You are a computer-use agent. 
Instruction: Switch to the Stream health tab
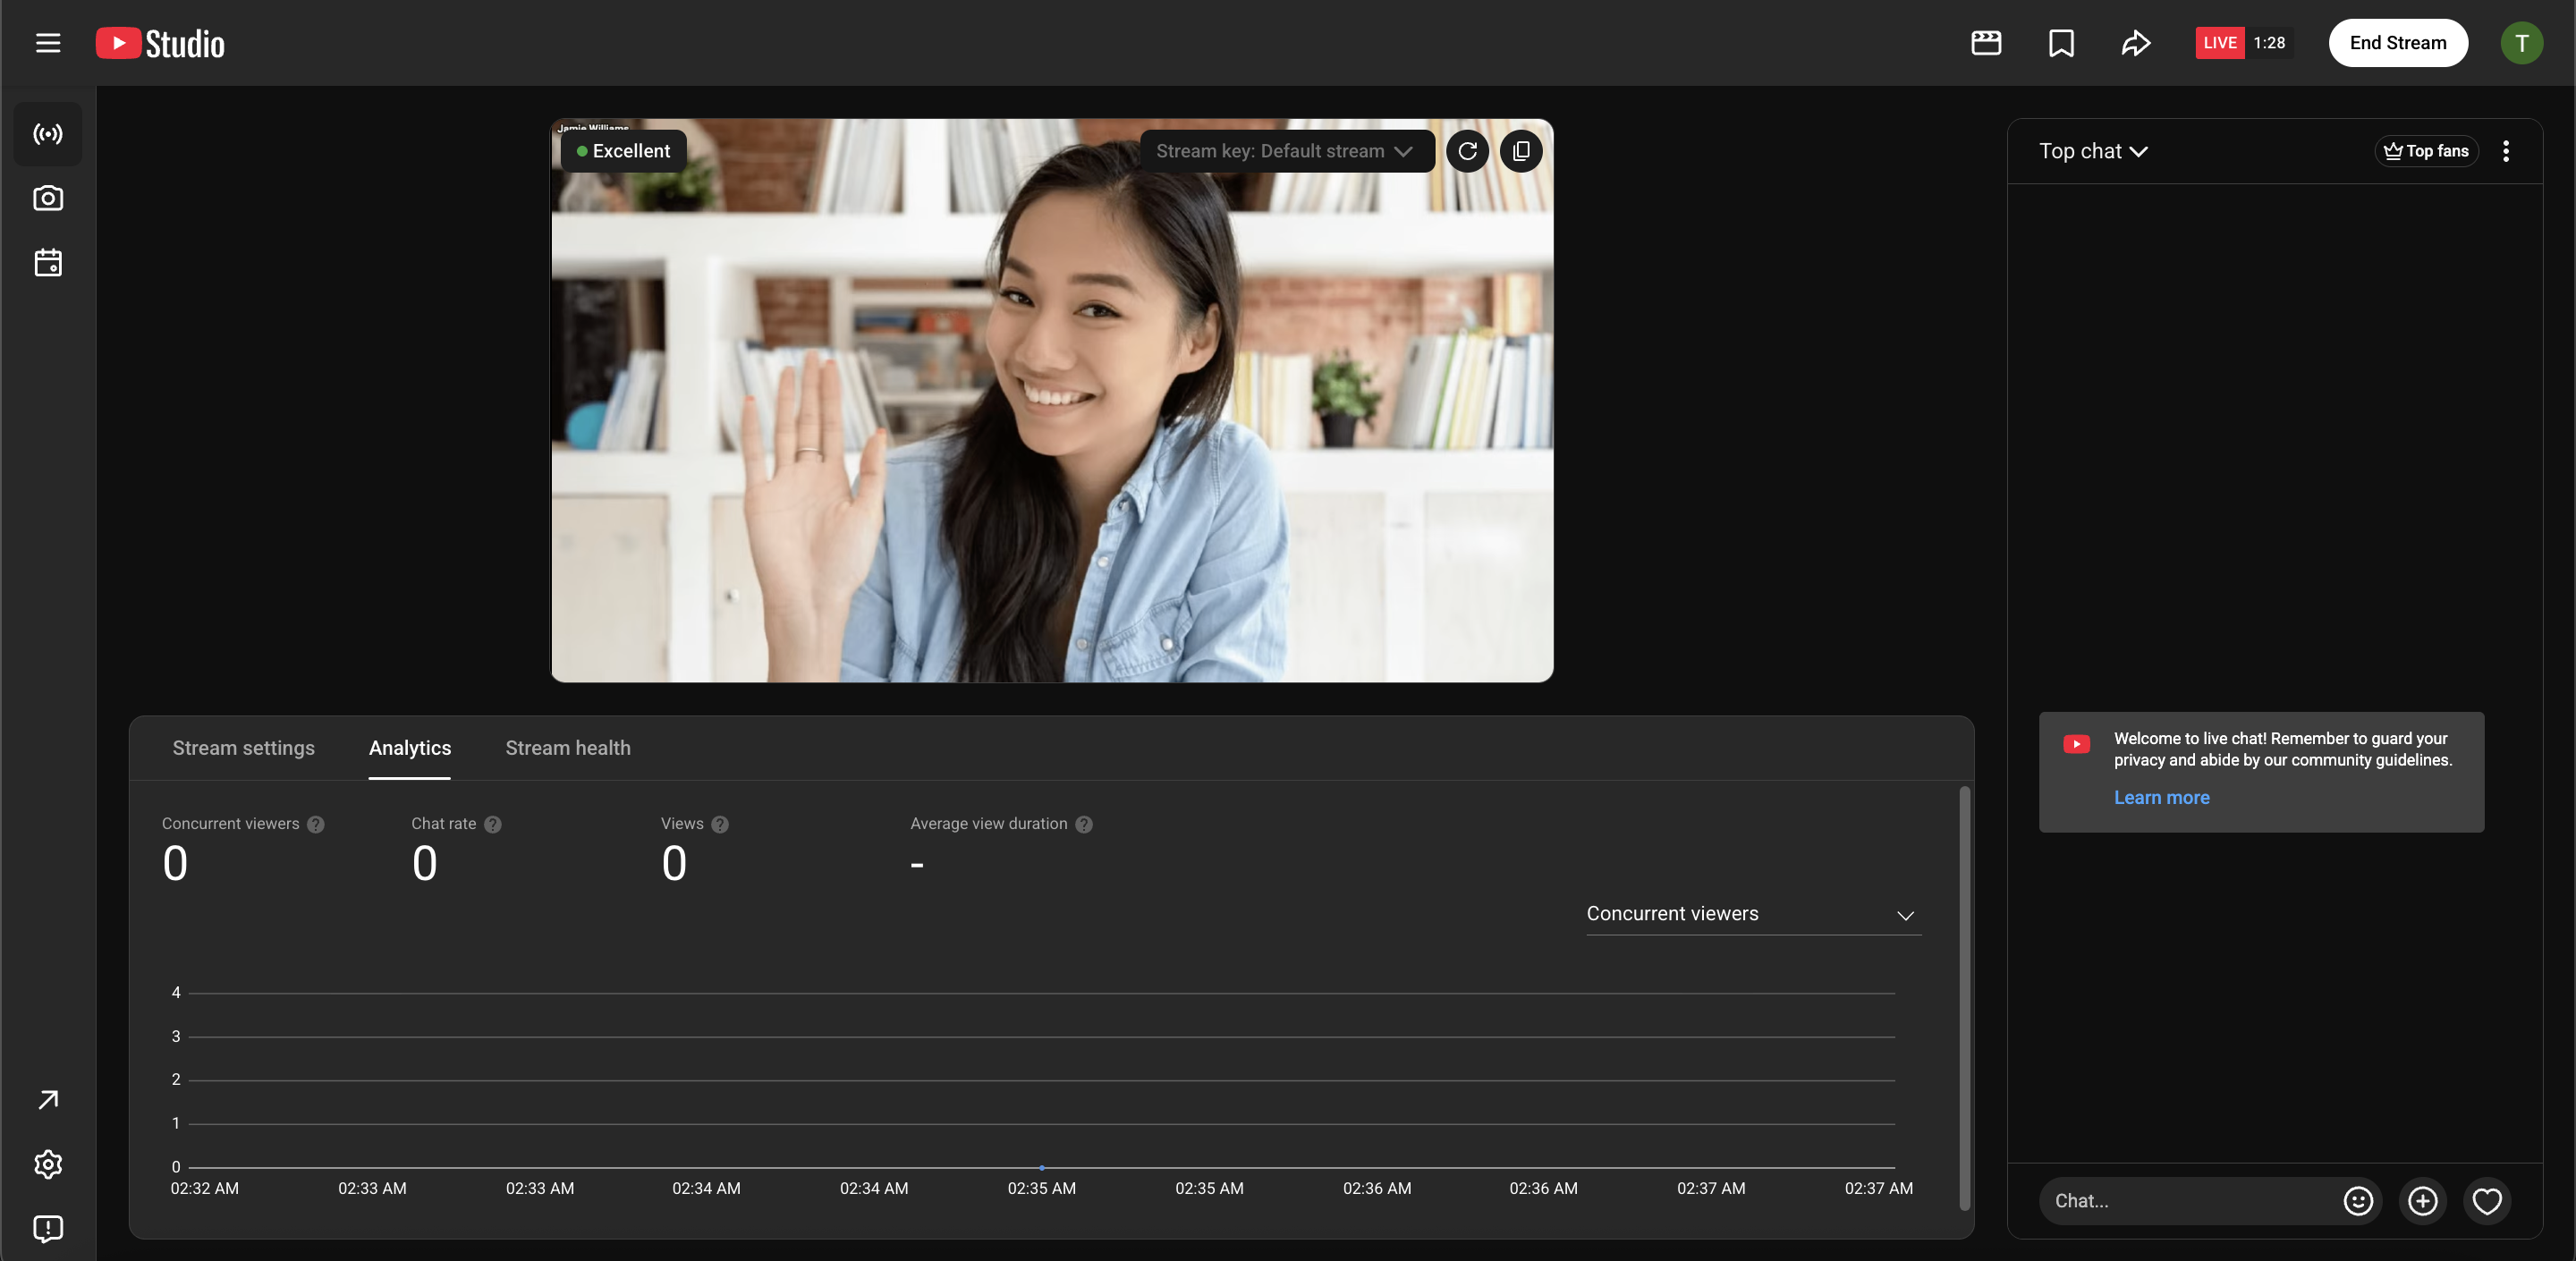coord(567,748)
